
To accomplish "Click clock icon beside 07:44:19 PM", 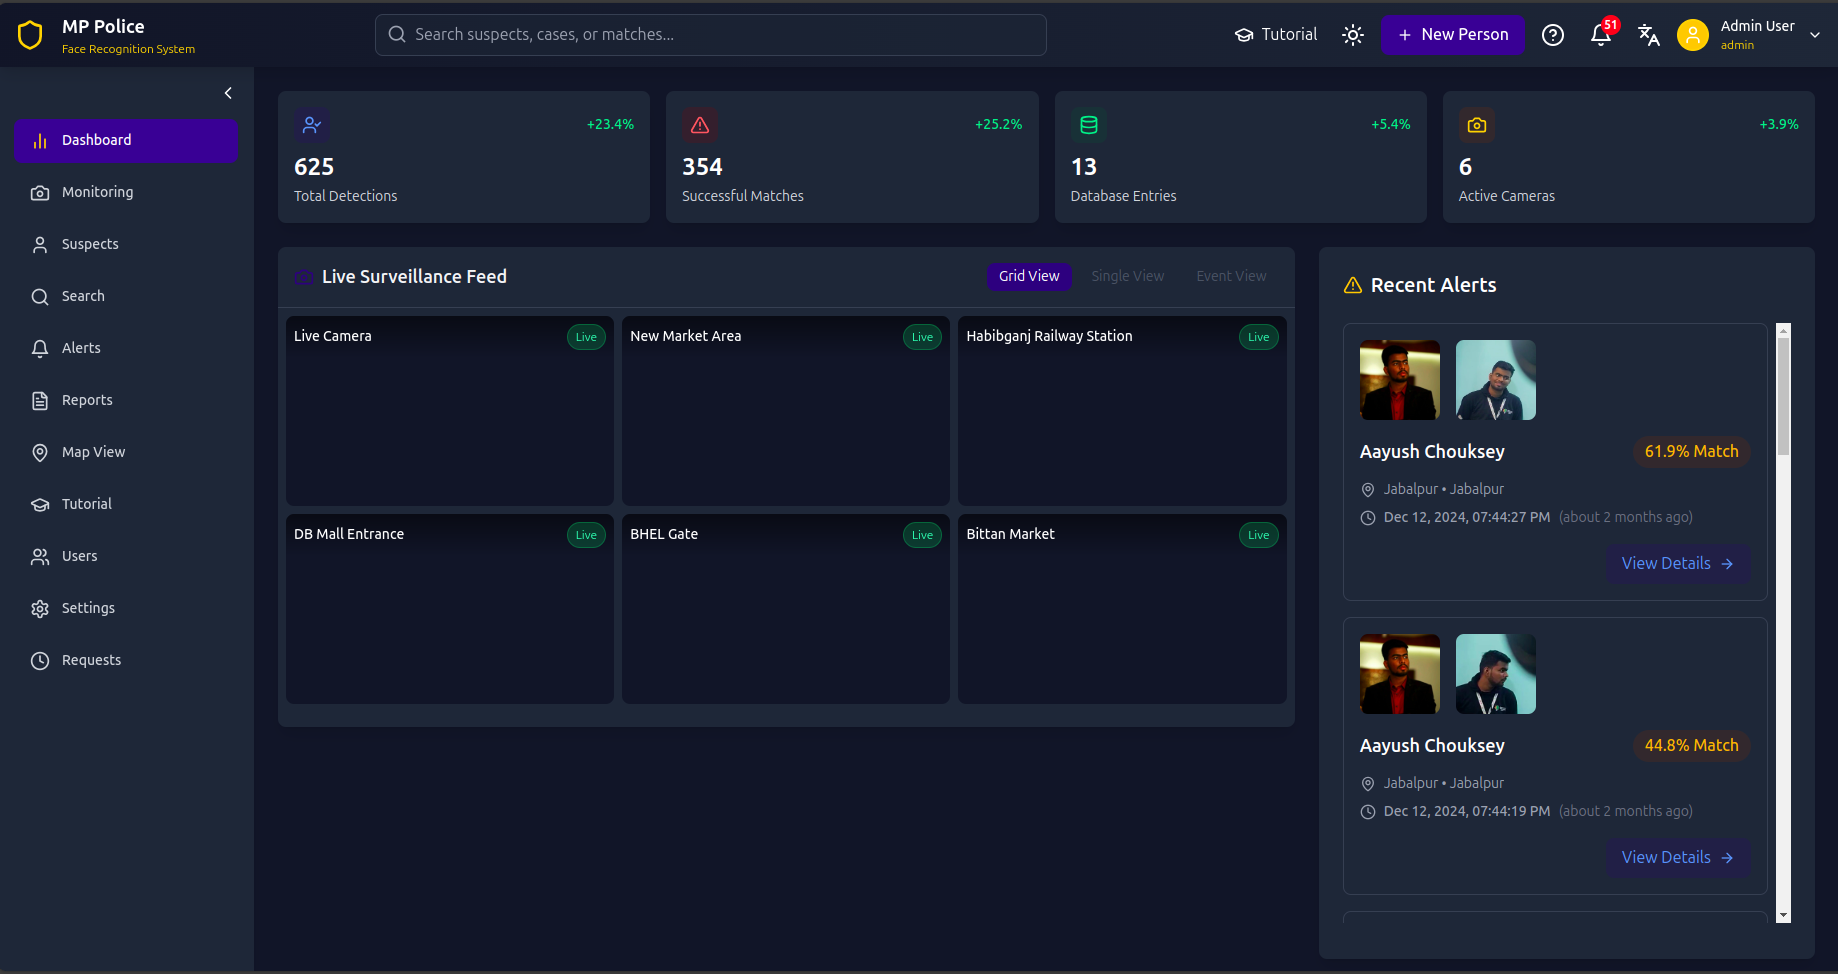I will tap(1368, 812).
